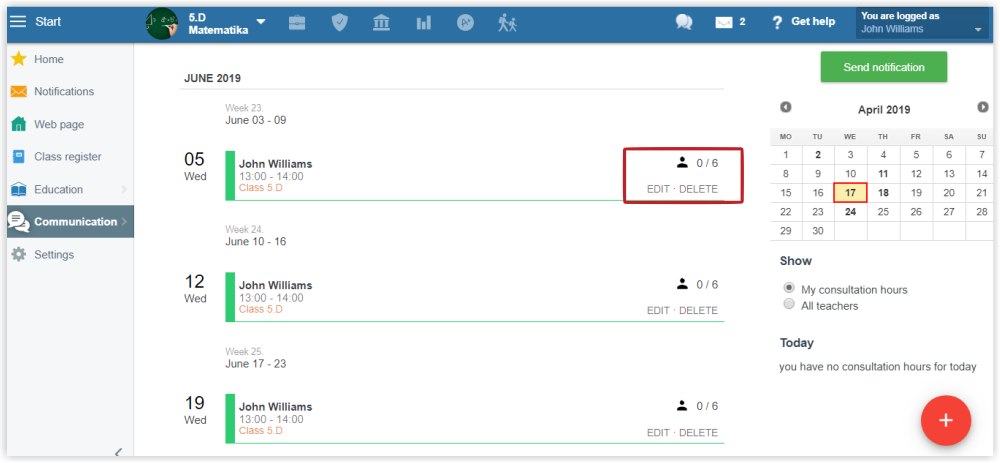Click Class 5.D on June 12 entry
The width and height of the screenshot is (1000, 463).
coord(261,309)
